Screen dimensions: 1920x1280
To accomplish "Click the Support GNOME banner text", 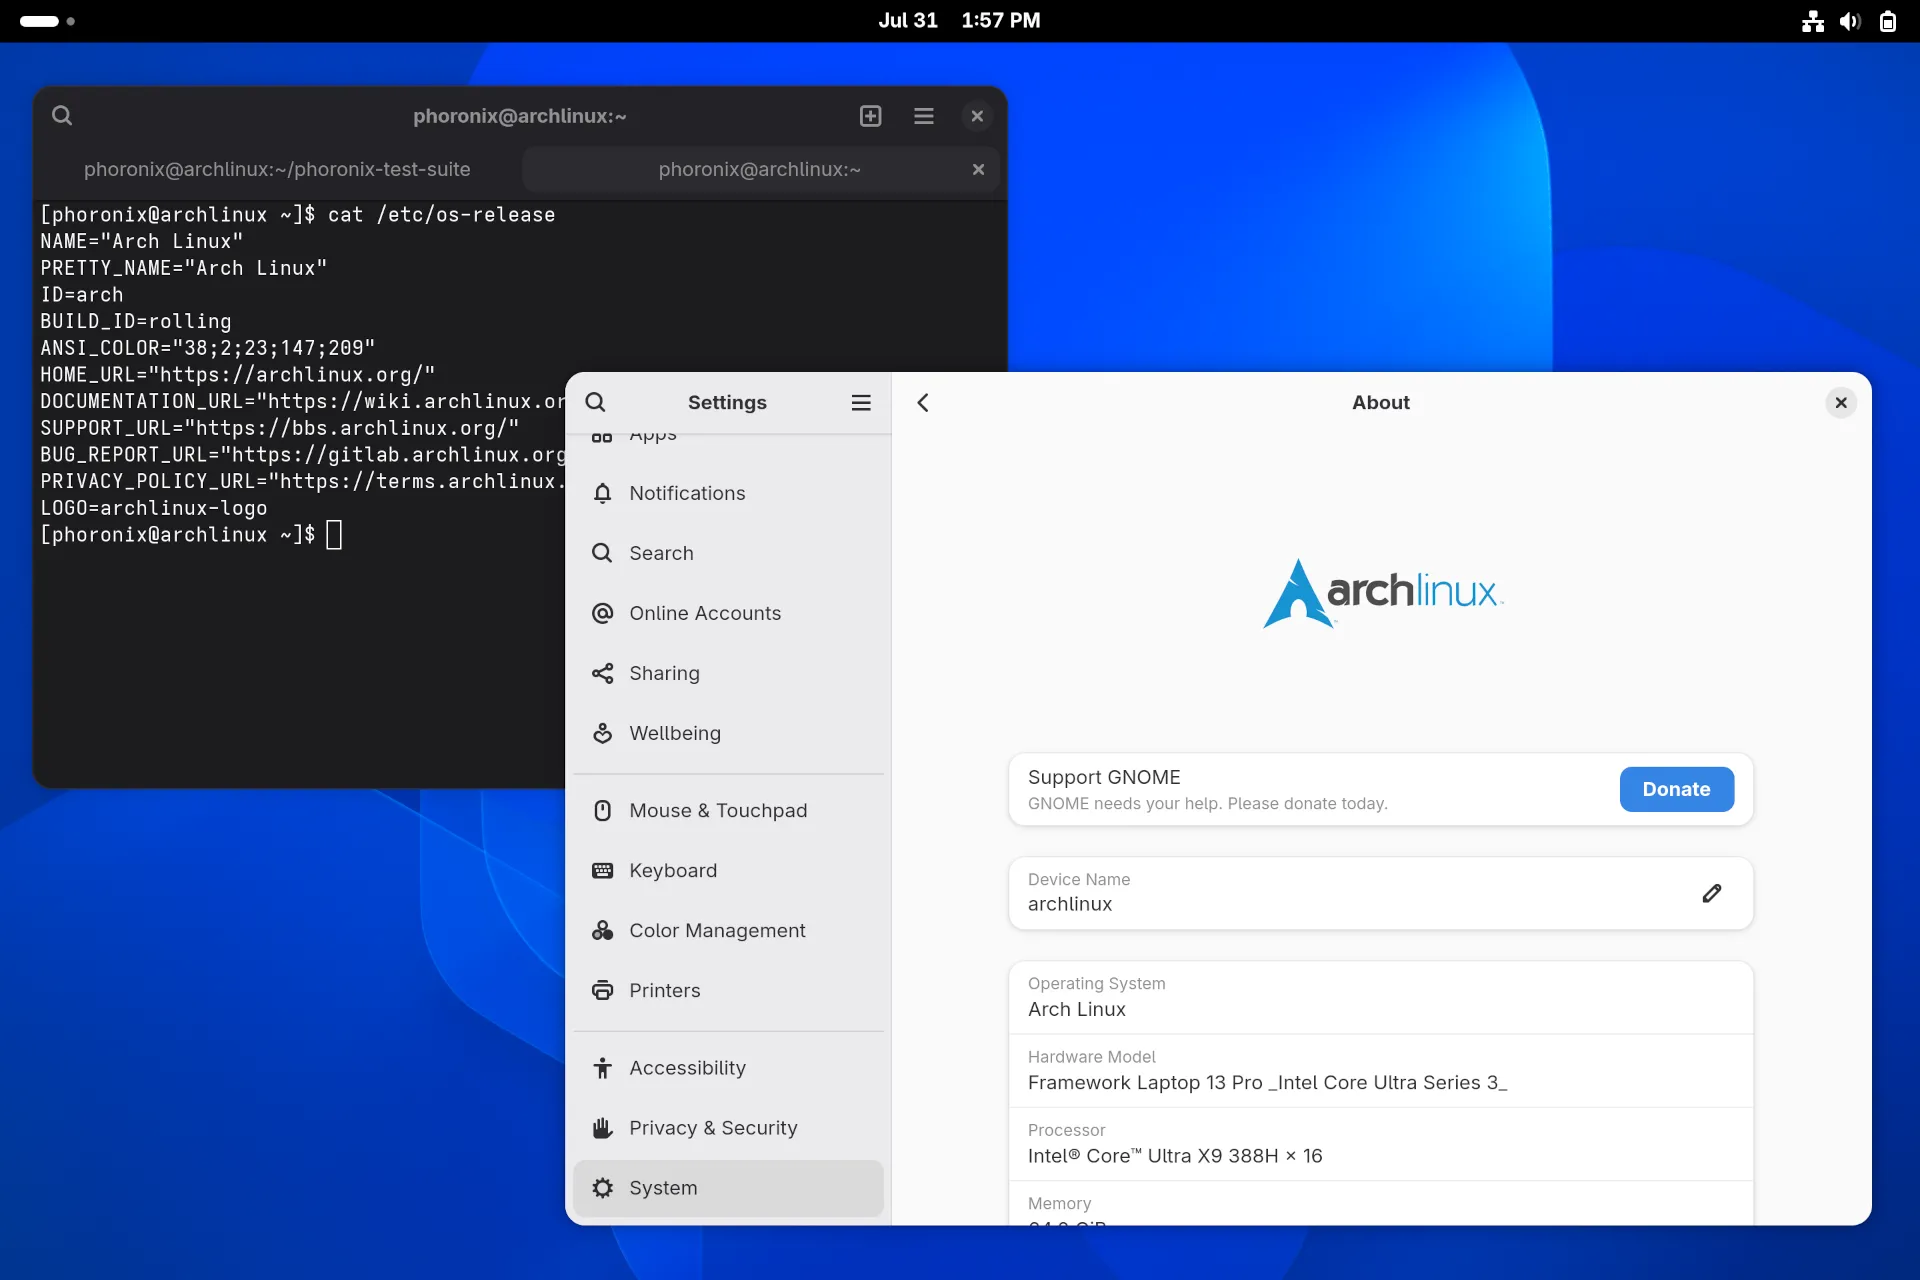I will click(x=1207, y=789).
